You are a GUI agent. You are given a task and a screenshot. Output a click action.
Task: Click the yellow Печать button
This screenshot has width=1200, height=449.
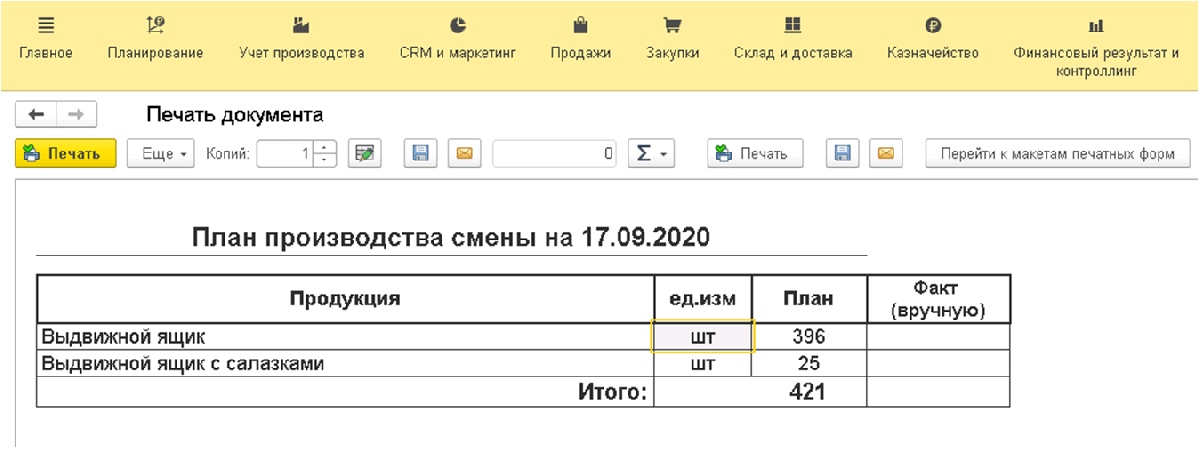click(66, 154)
